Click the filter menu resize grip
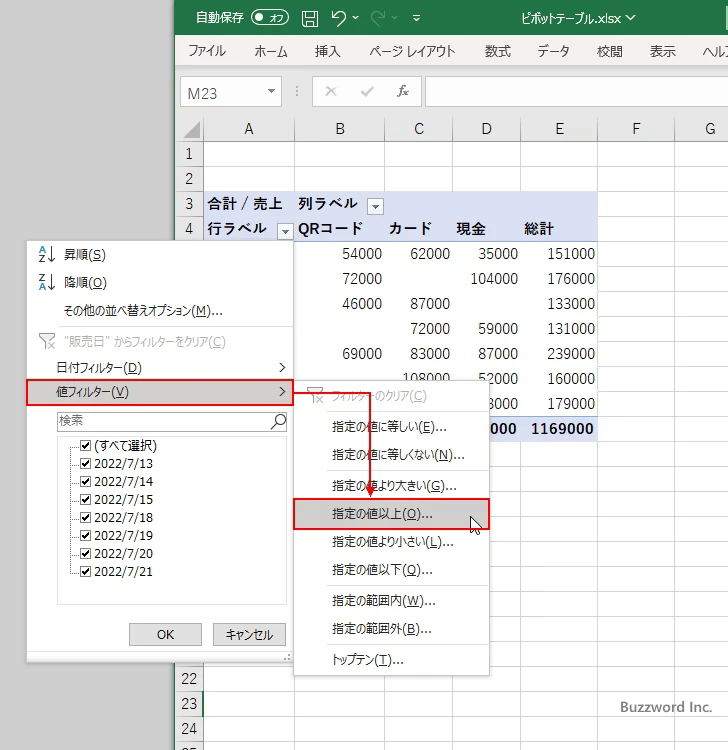 click(x=287, y=658)
